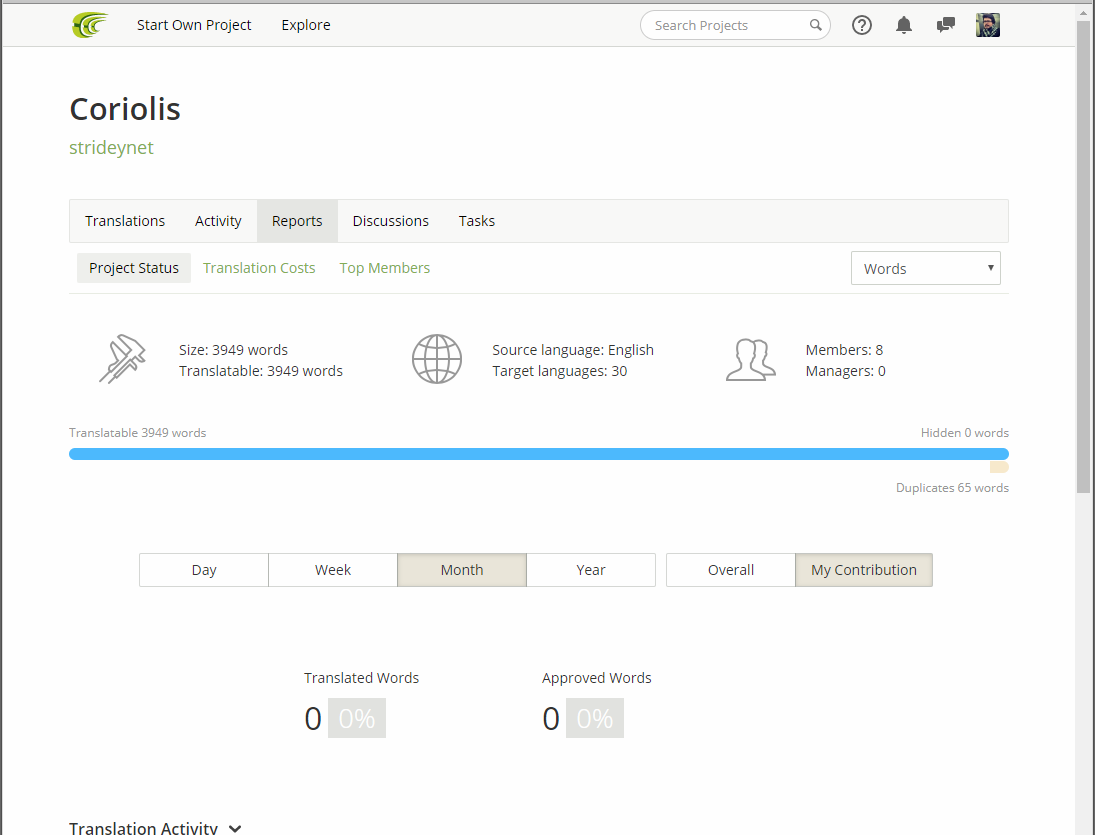Viewport: 1095px width, 835px height.
Task: Click Translated Words 0% badge
Action: [x=357, y=718]
